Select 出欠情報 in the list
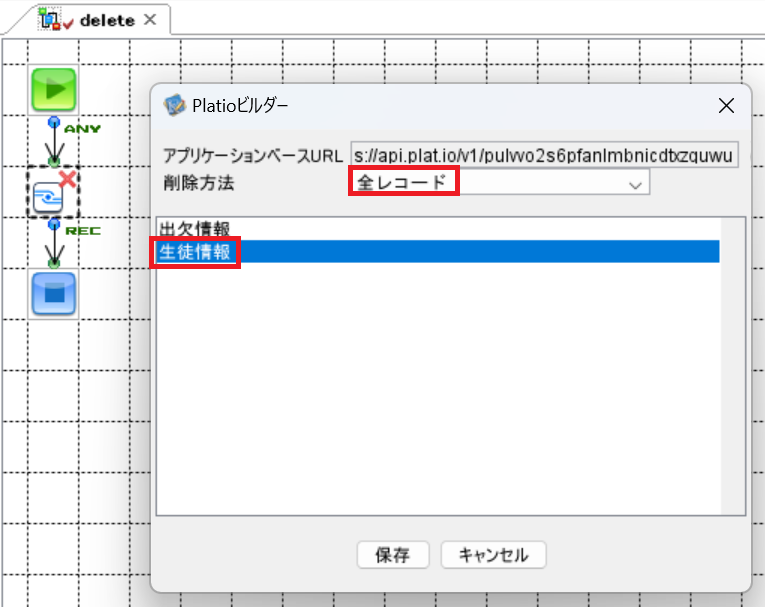 click(438, 228)
